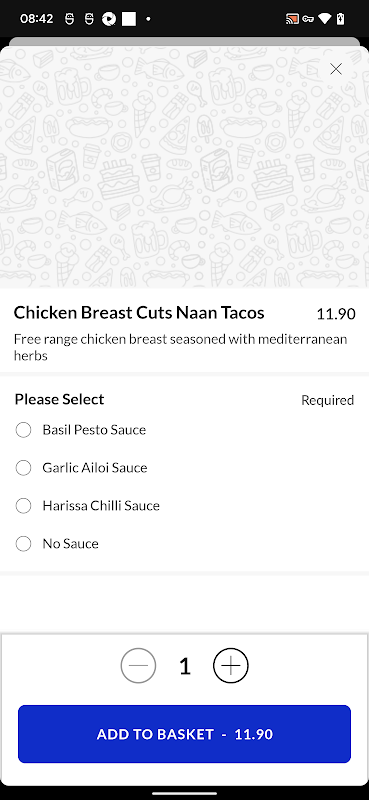Tap the quantity number 1
The image size is (369, 800).
click(x=185, y=666)
